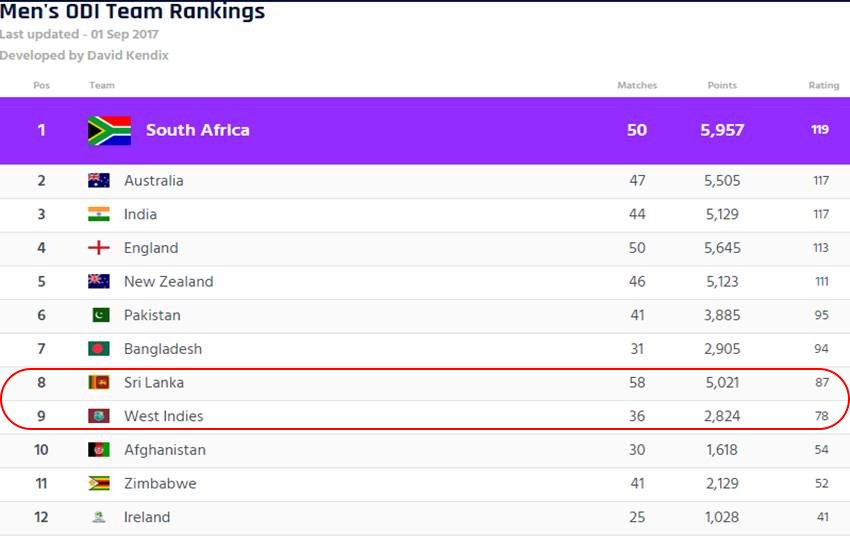Click the Australia flag icon
Viewport: 850px width, 550px height.
tap(99, 180)
